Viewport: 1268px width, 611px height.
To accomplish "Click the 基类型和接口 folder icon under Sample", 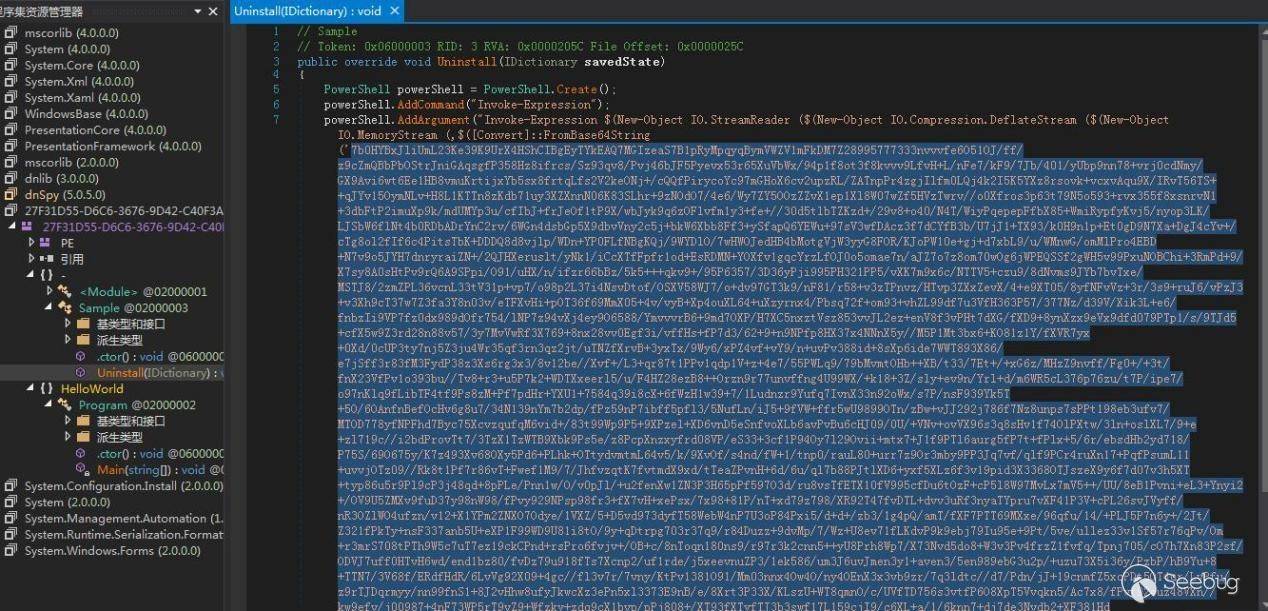I will click(x=83, y=324).
